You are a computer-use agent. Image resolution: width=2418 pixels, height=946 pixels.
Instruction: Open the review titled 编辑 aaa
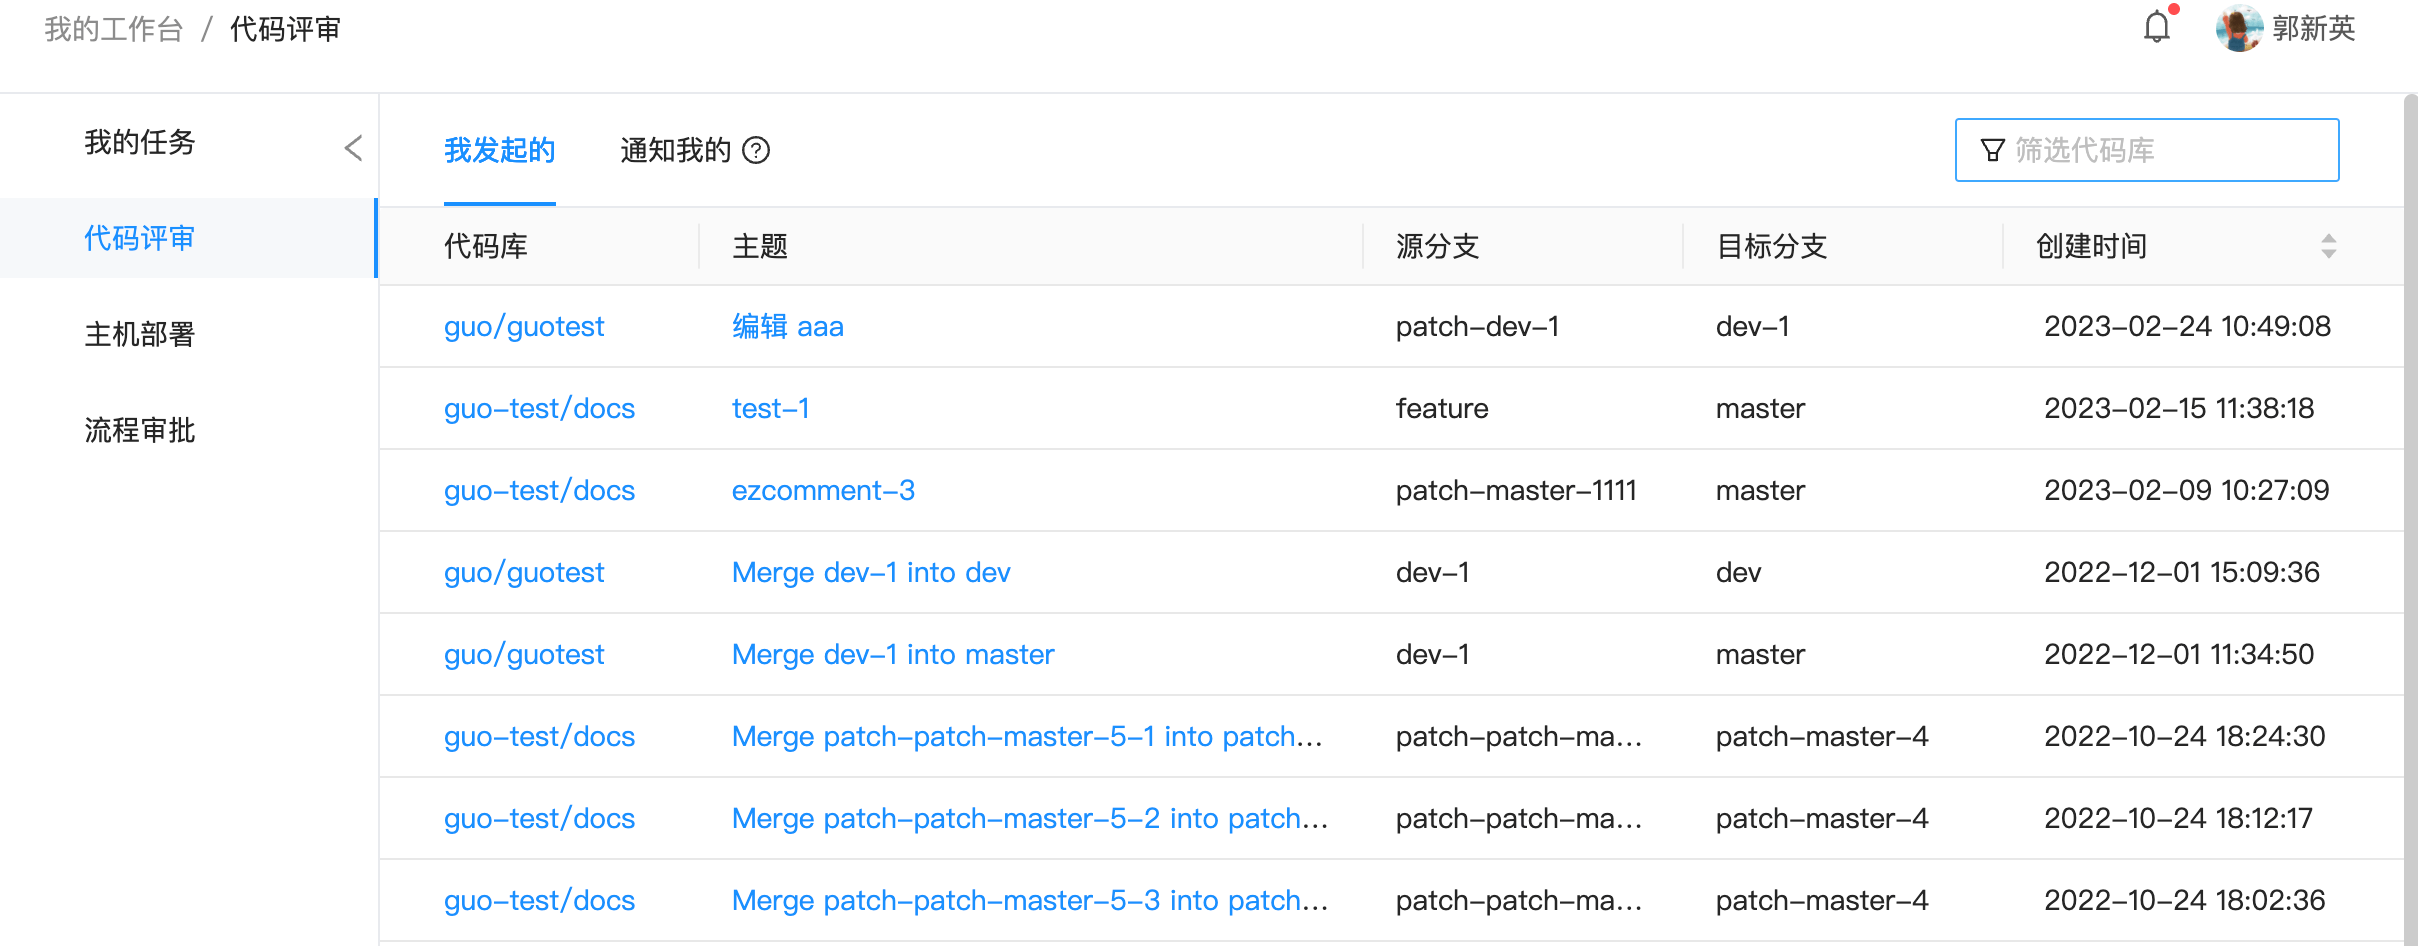click(x=787, y=326)
